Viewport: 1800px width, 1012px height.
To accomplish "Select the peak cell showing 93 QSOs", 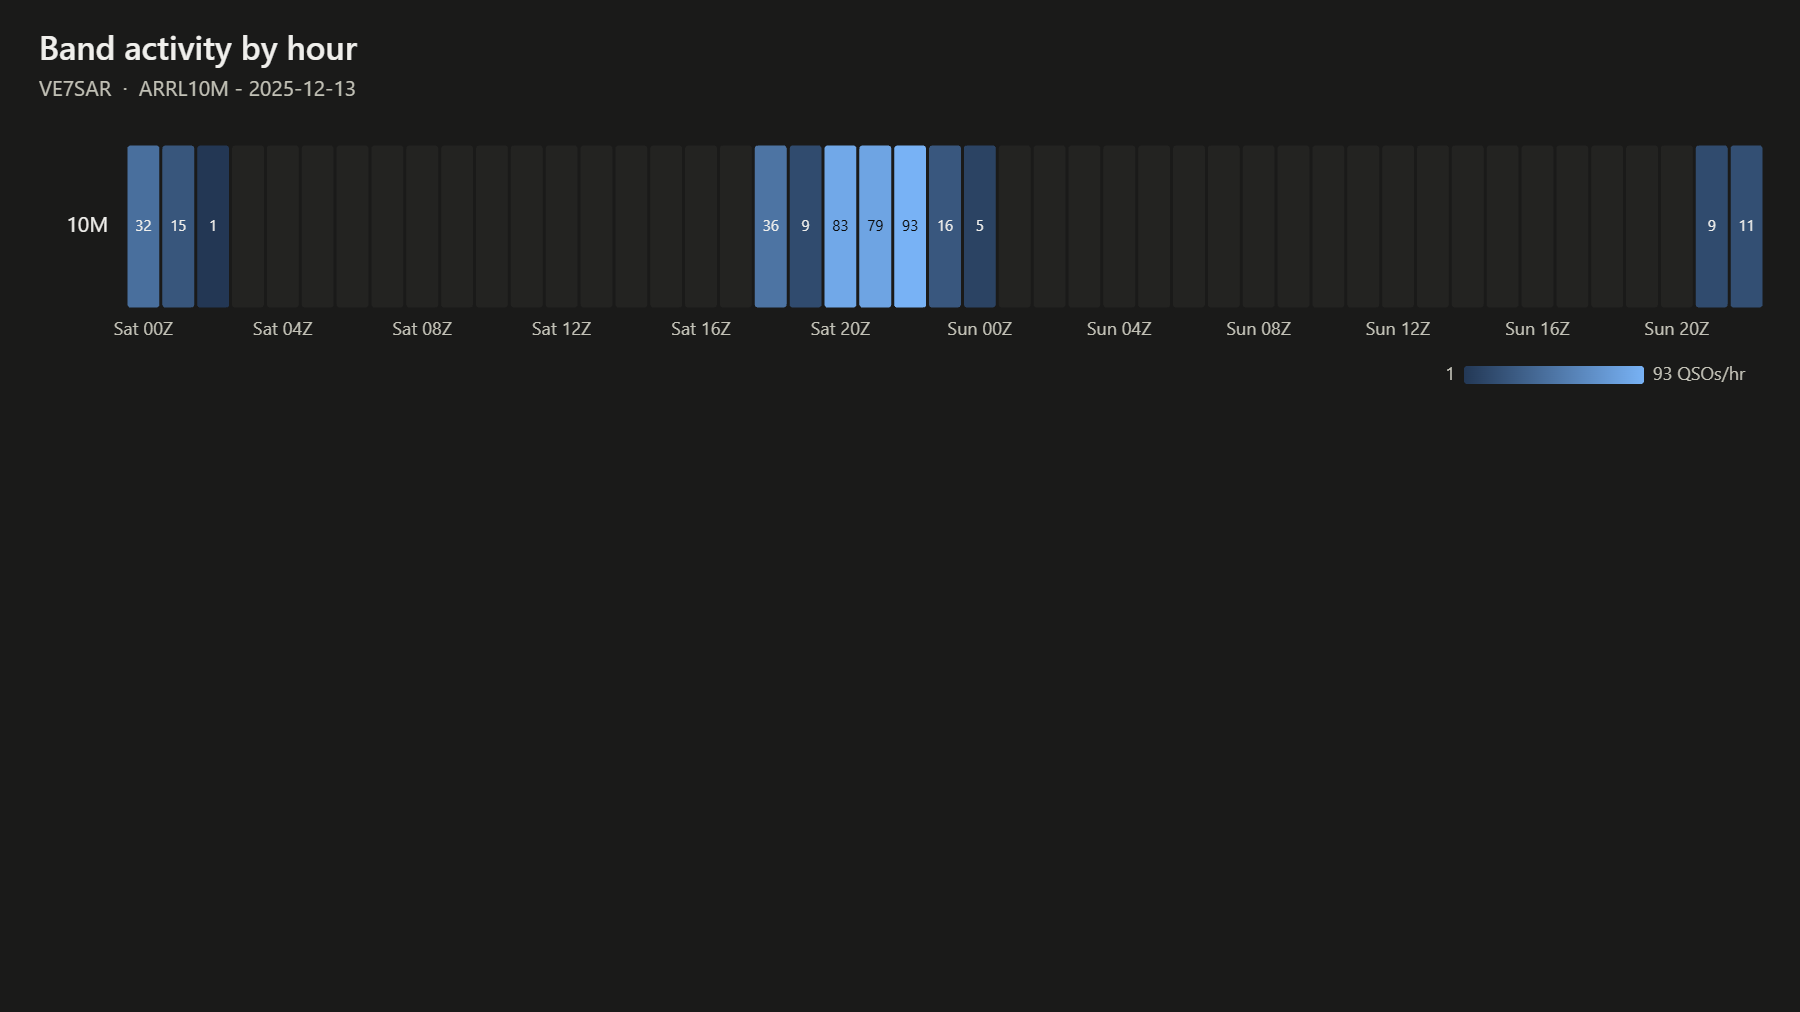I will (x=910, y=226).
